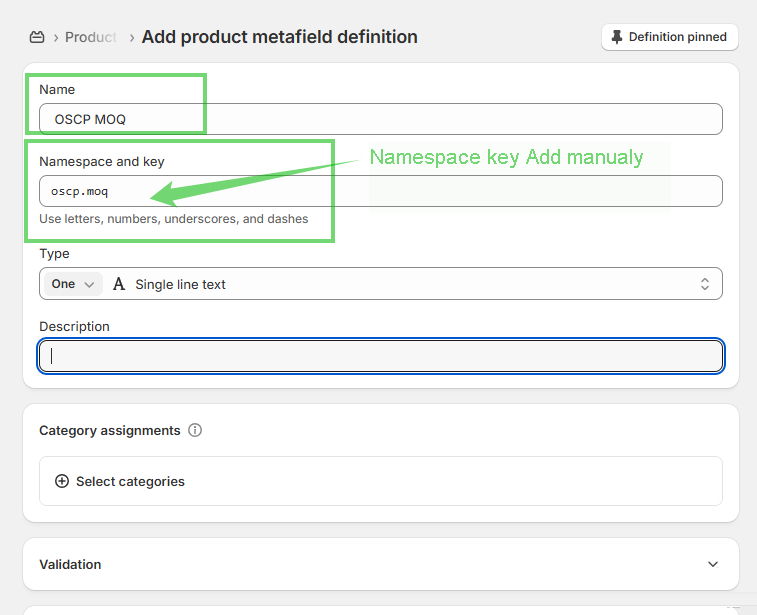The height and width of the screenshot is (615, 757).
Task: Open the settings home breadcrumb icon
Action: coord(37,37)
